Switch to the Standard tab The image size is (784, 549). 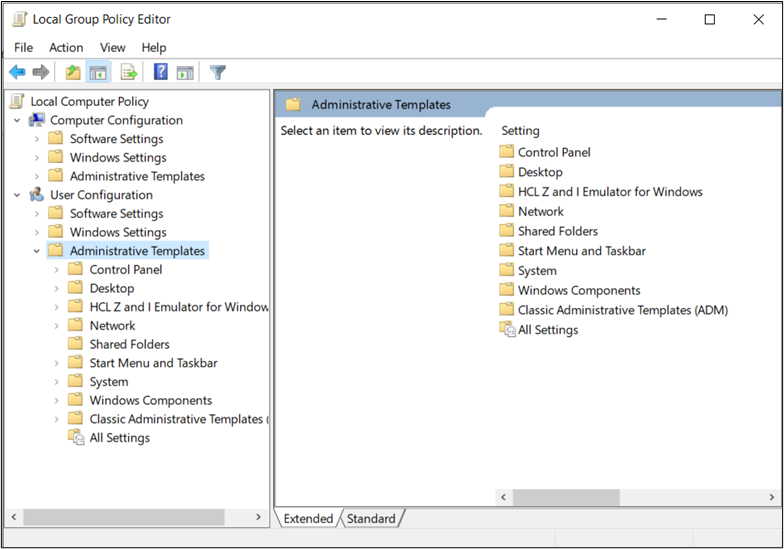click(x=371, y=518)
